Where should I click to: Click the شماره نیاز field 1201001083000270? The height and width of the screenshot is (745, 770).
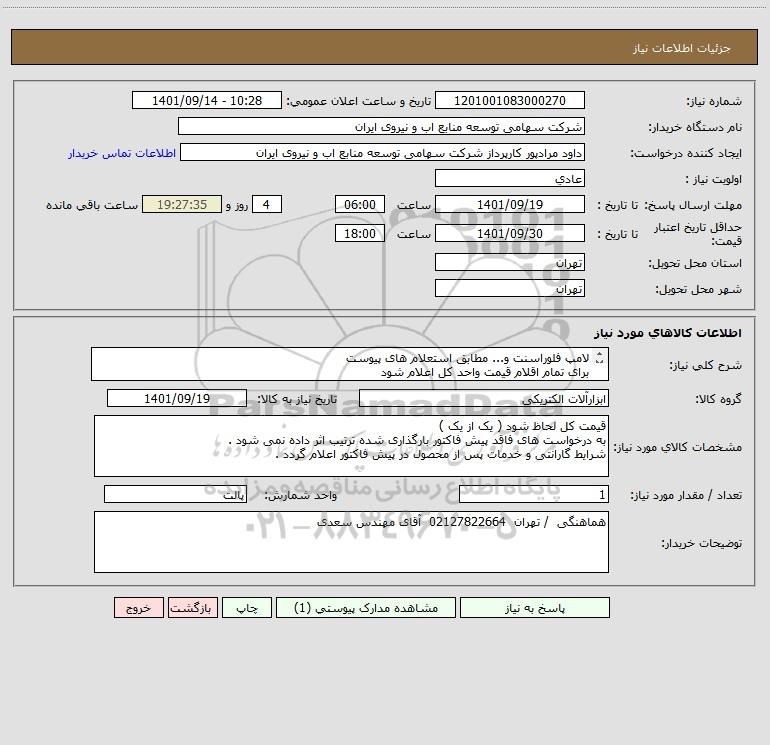click(510, 100)
